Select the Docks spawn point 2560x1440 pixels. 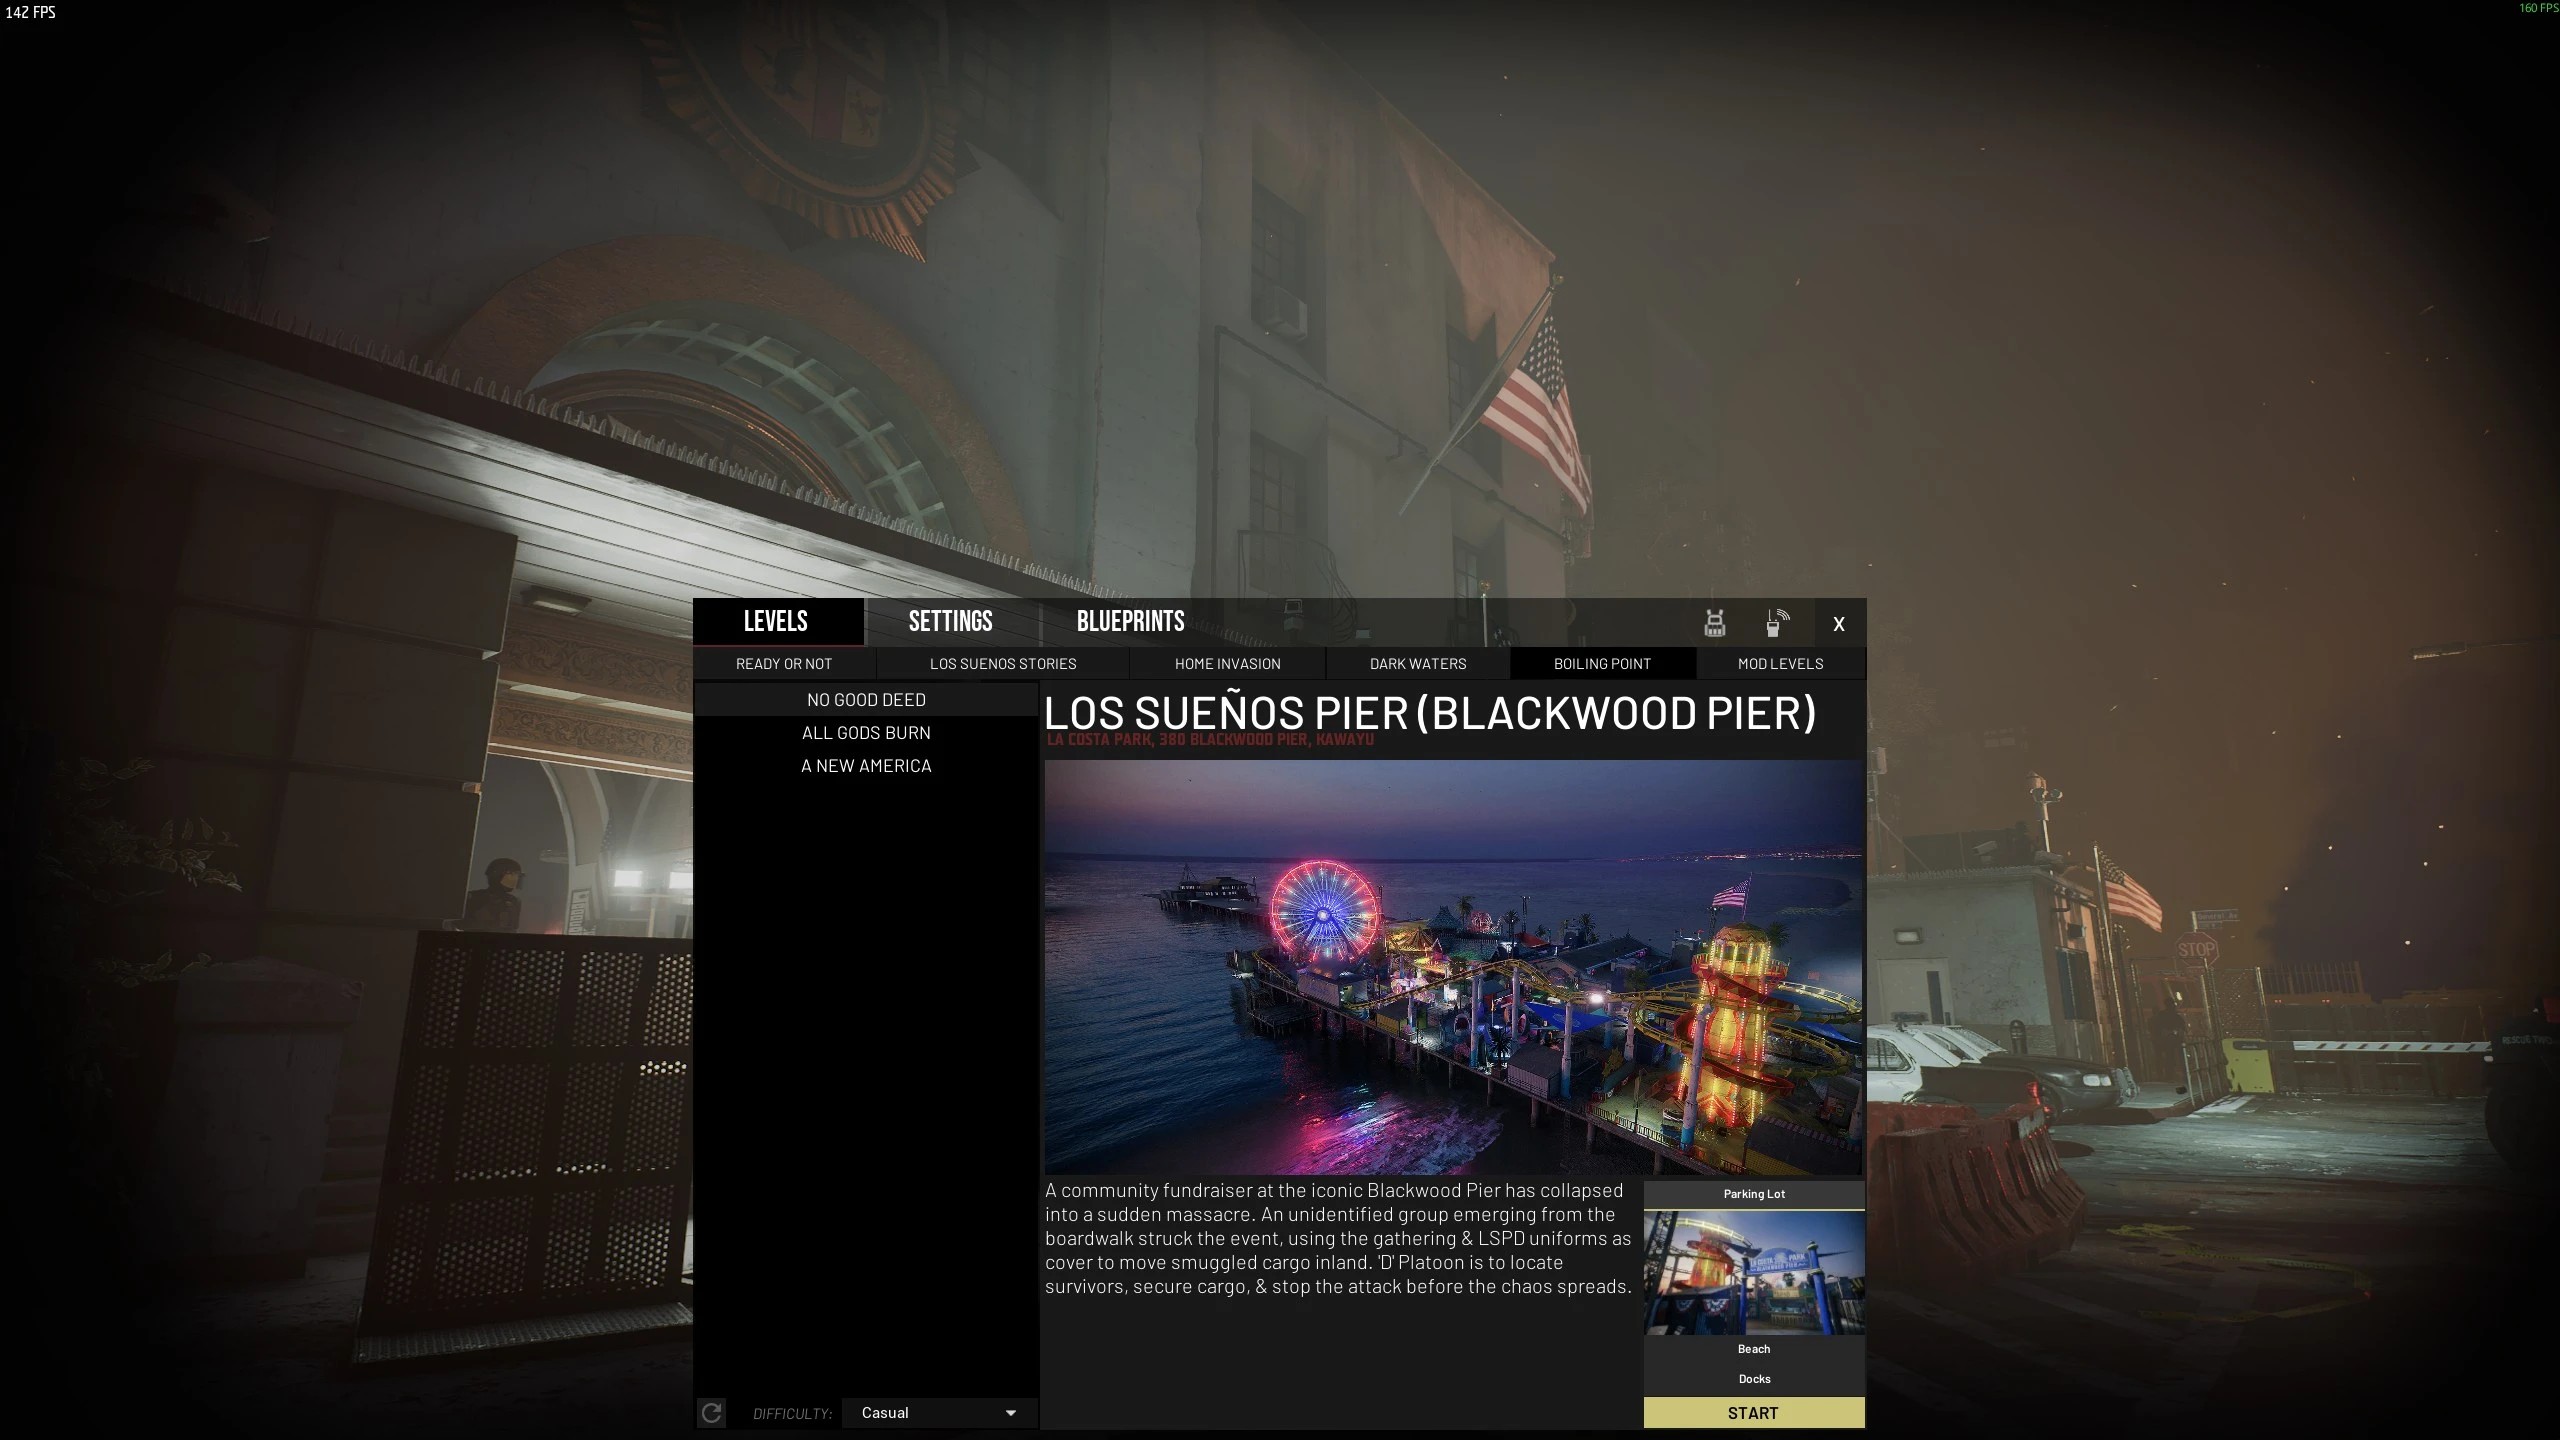pyautogui.click(x=1754, y=1379)
